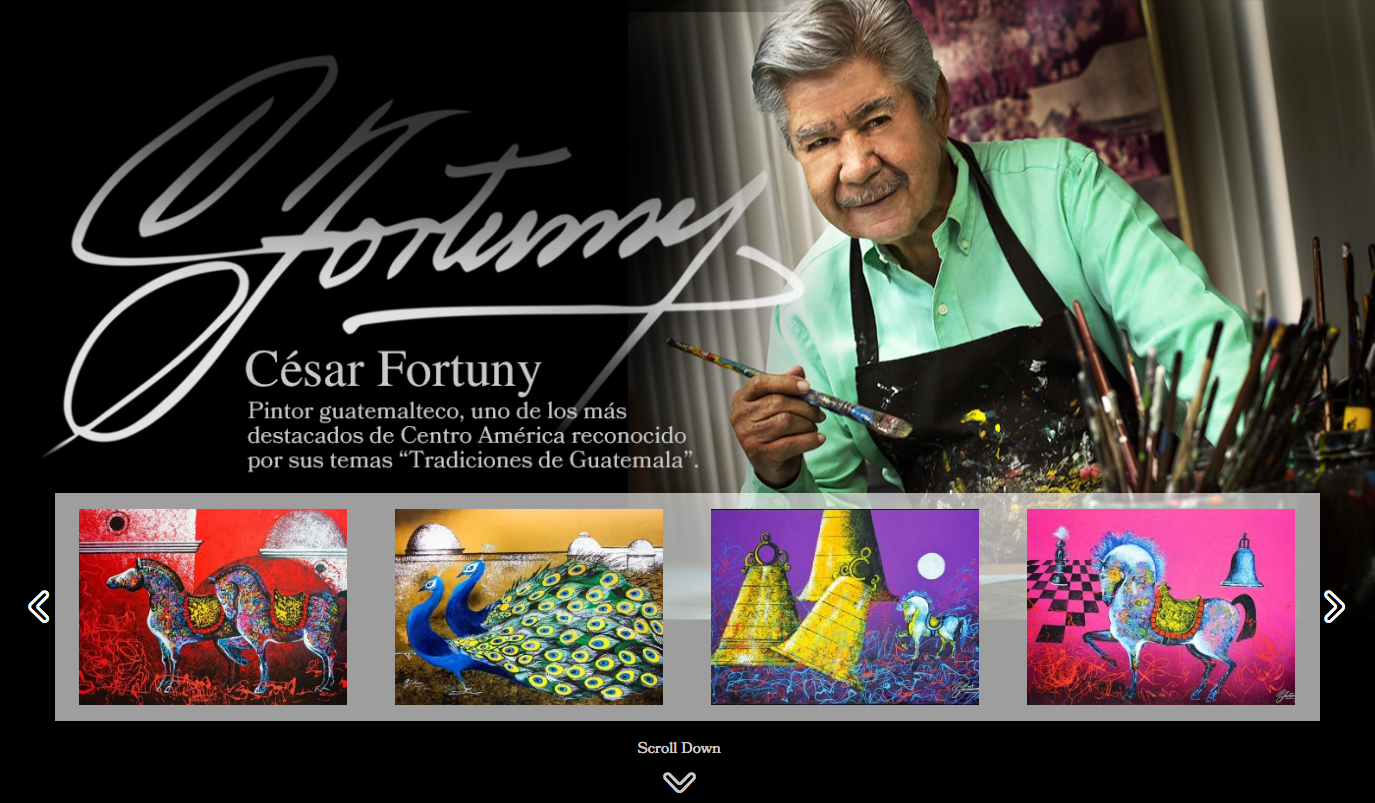The image size is (1375, 803).
Task: View the pink horse with chessboard painting
Action: coord(1161,607)
